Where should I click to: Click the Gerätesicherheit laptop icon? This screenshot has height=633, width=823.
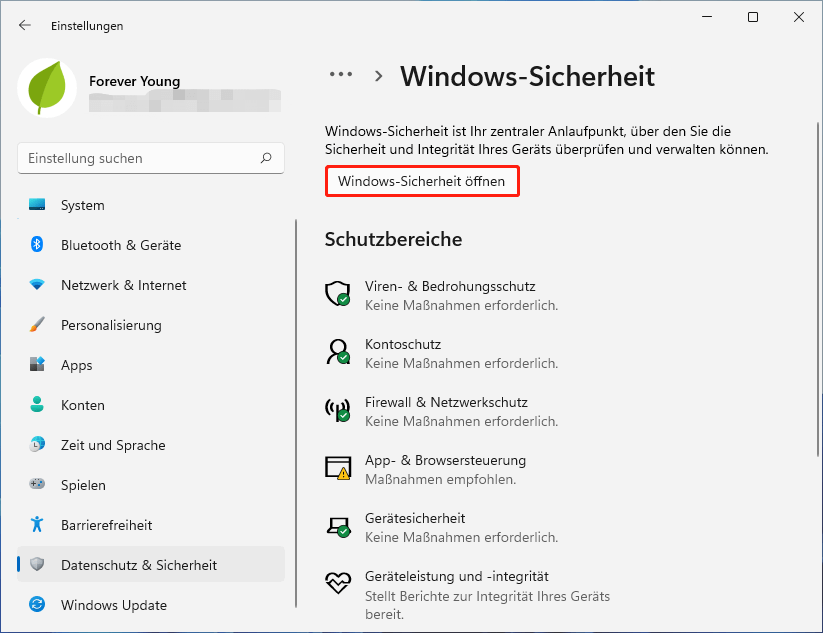click(x=337, y=526)
